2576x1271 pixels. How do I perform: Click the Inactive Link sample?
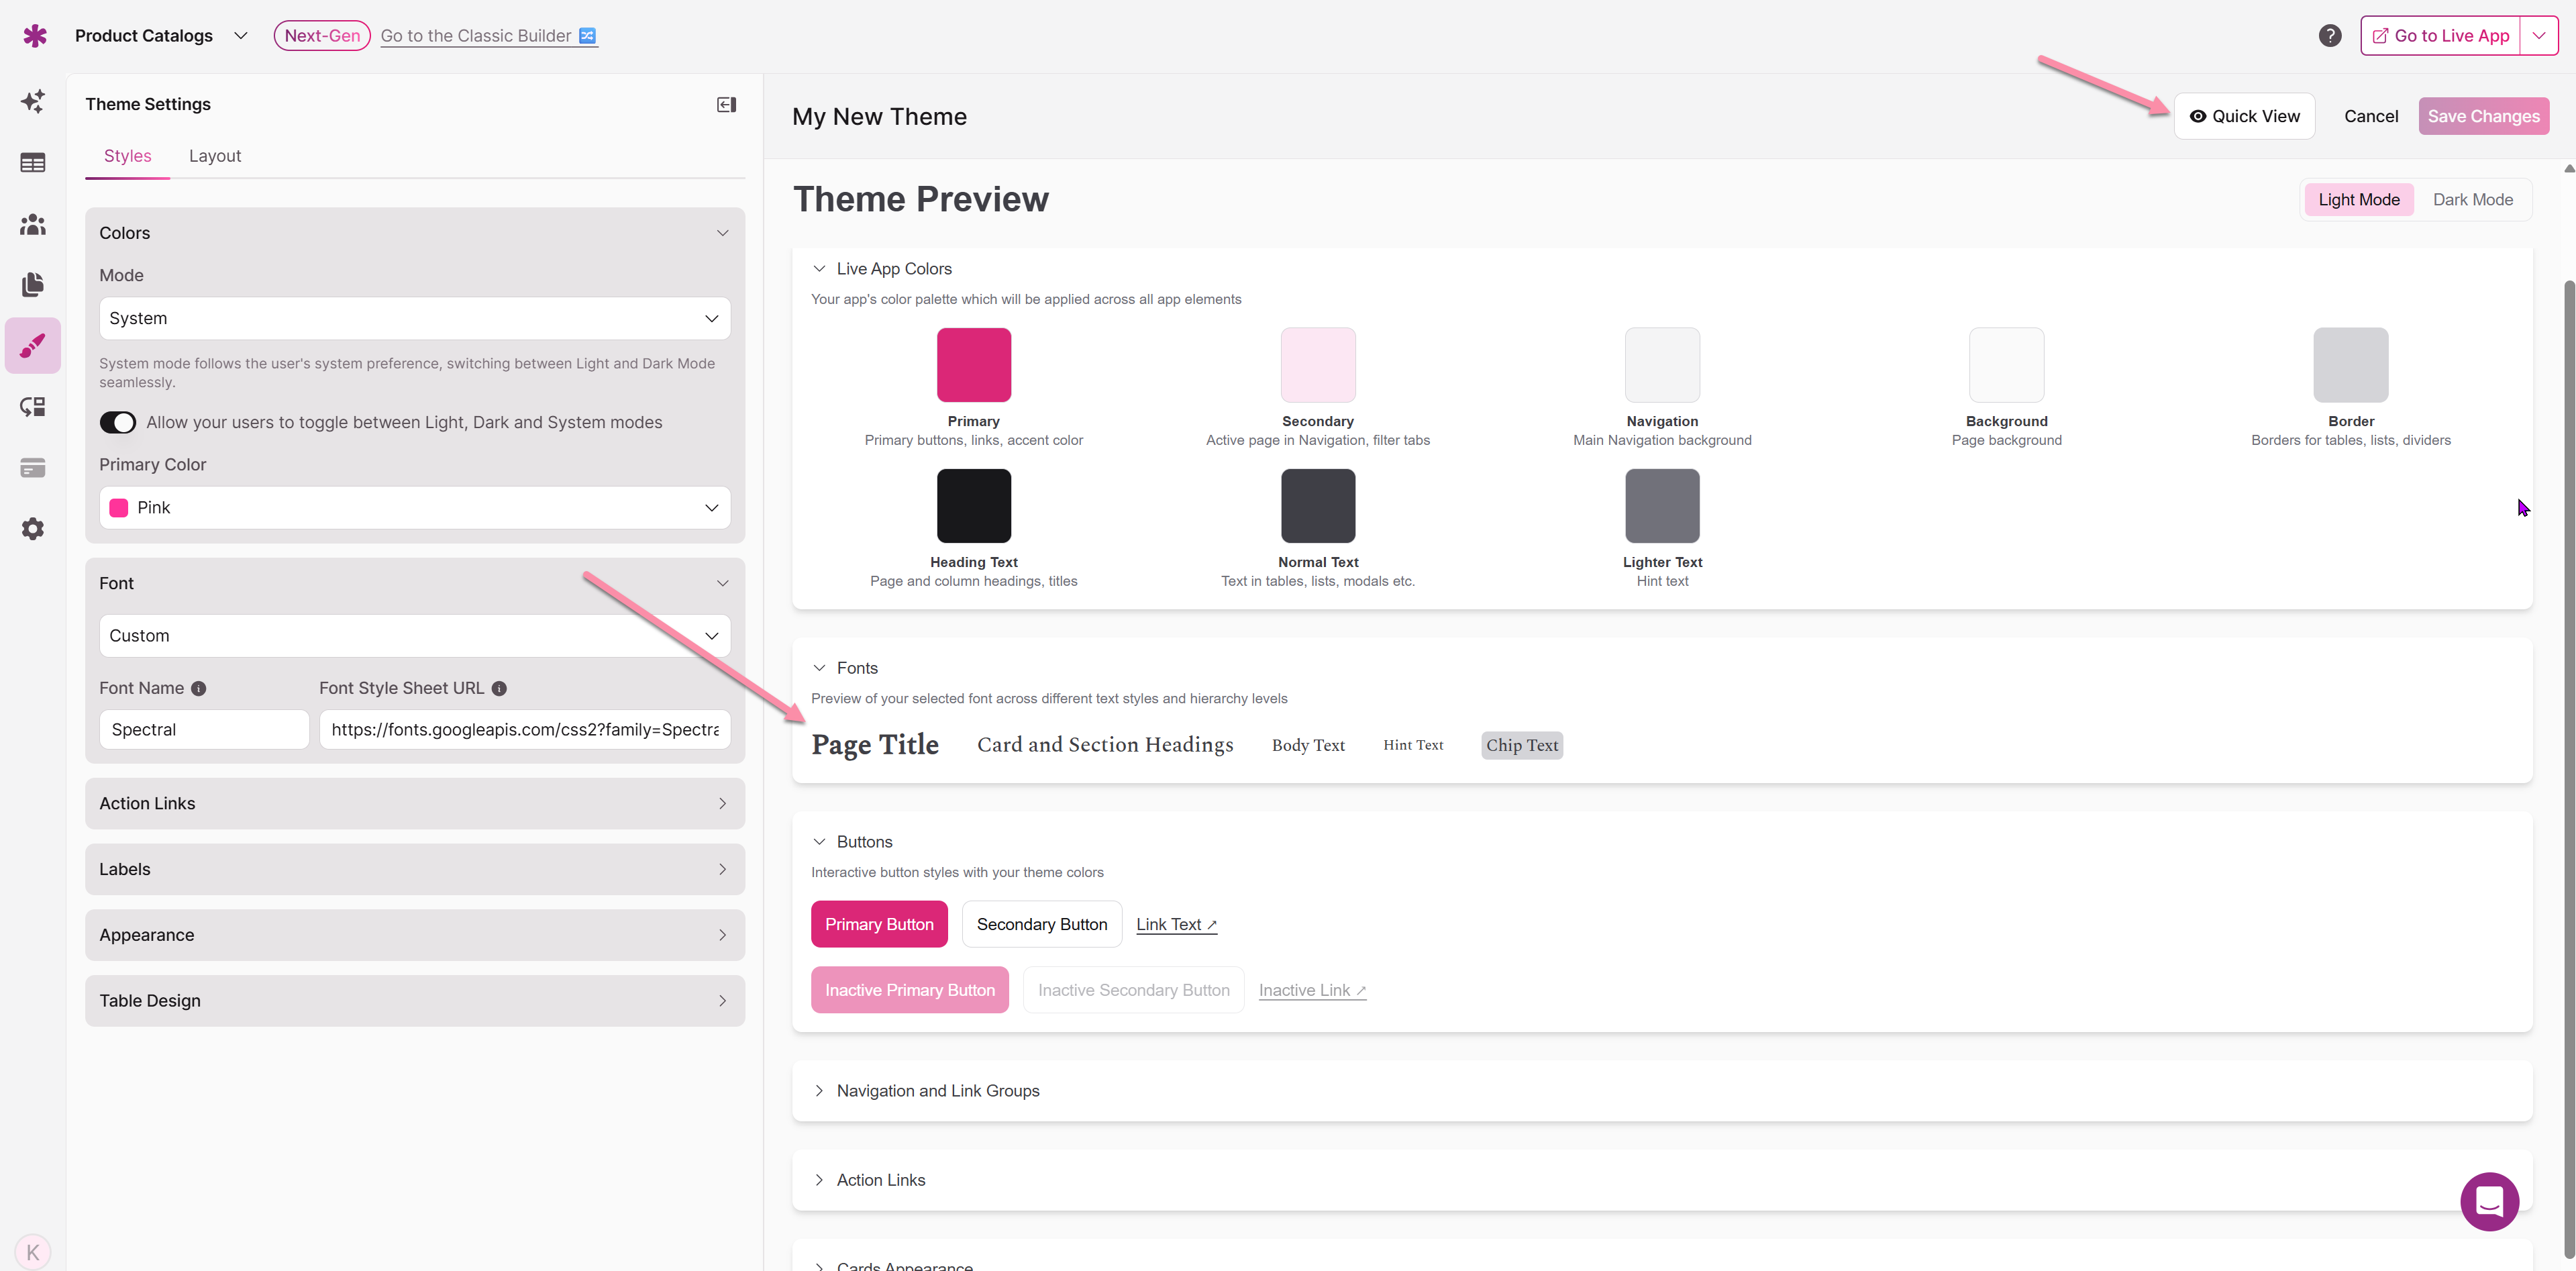click(1312, 990)
